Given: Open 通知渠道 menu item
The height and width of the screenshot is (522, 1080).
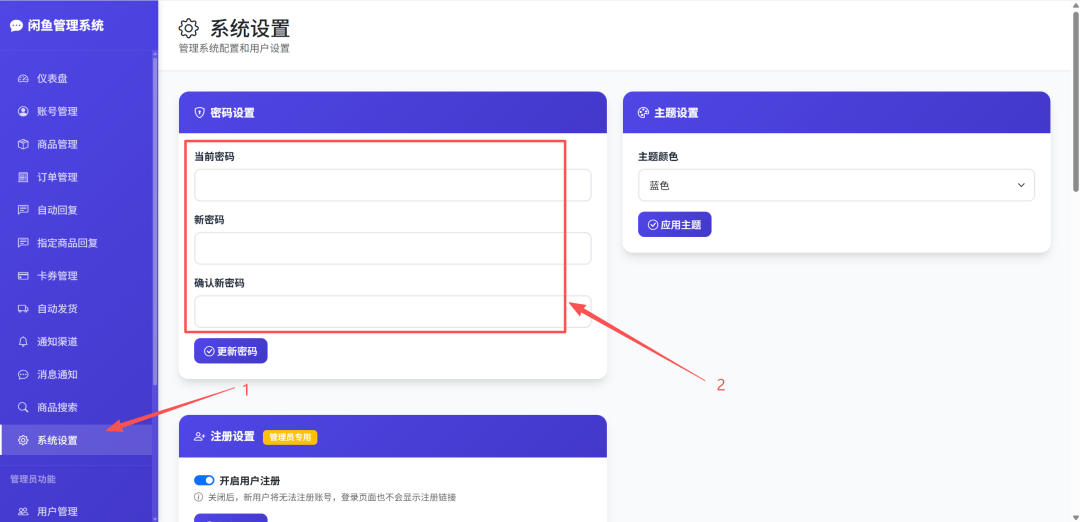Looking at the screenshot, I should point(76,342).
